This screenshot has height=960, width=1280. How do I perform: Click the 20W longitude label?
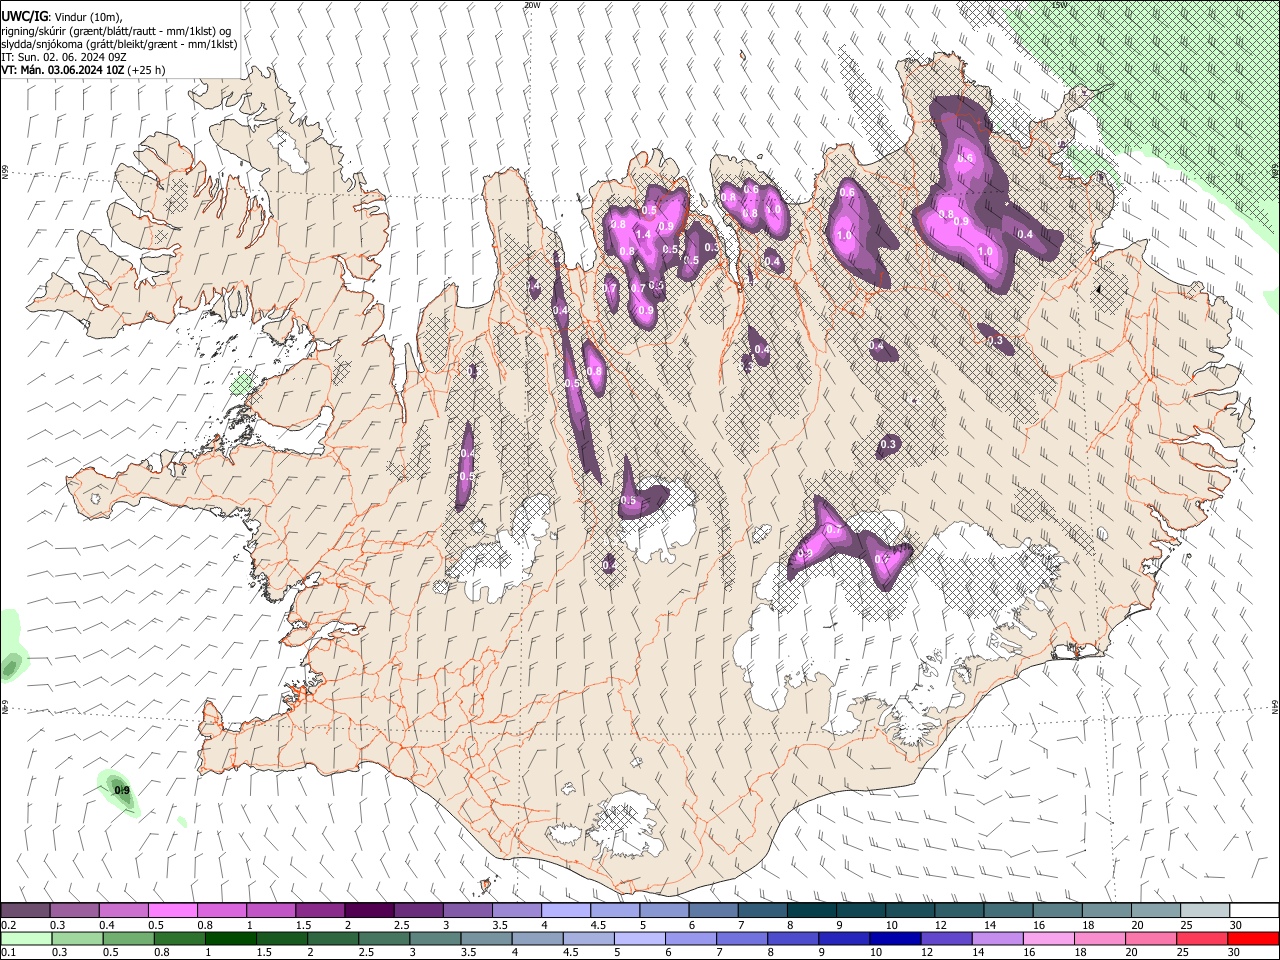pyautogui.click(x=532, y=5)
